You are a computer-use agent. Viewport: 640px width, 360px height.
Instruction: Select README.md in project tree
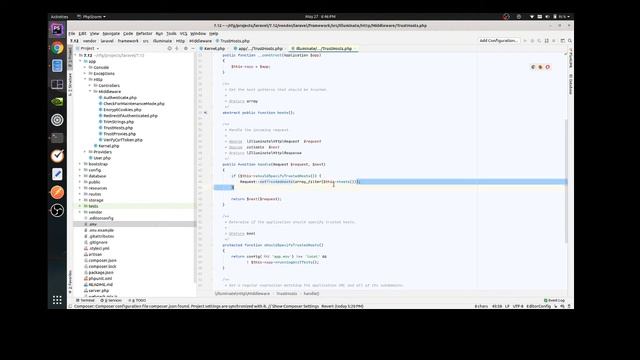tap(100, 284)
